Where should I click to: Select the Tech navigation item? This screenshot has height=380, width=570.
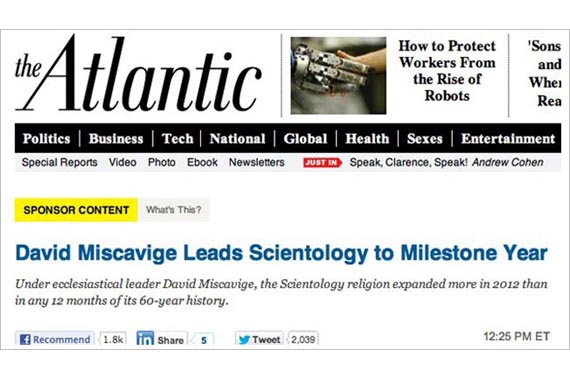point(177,139)
